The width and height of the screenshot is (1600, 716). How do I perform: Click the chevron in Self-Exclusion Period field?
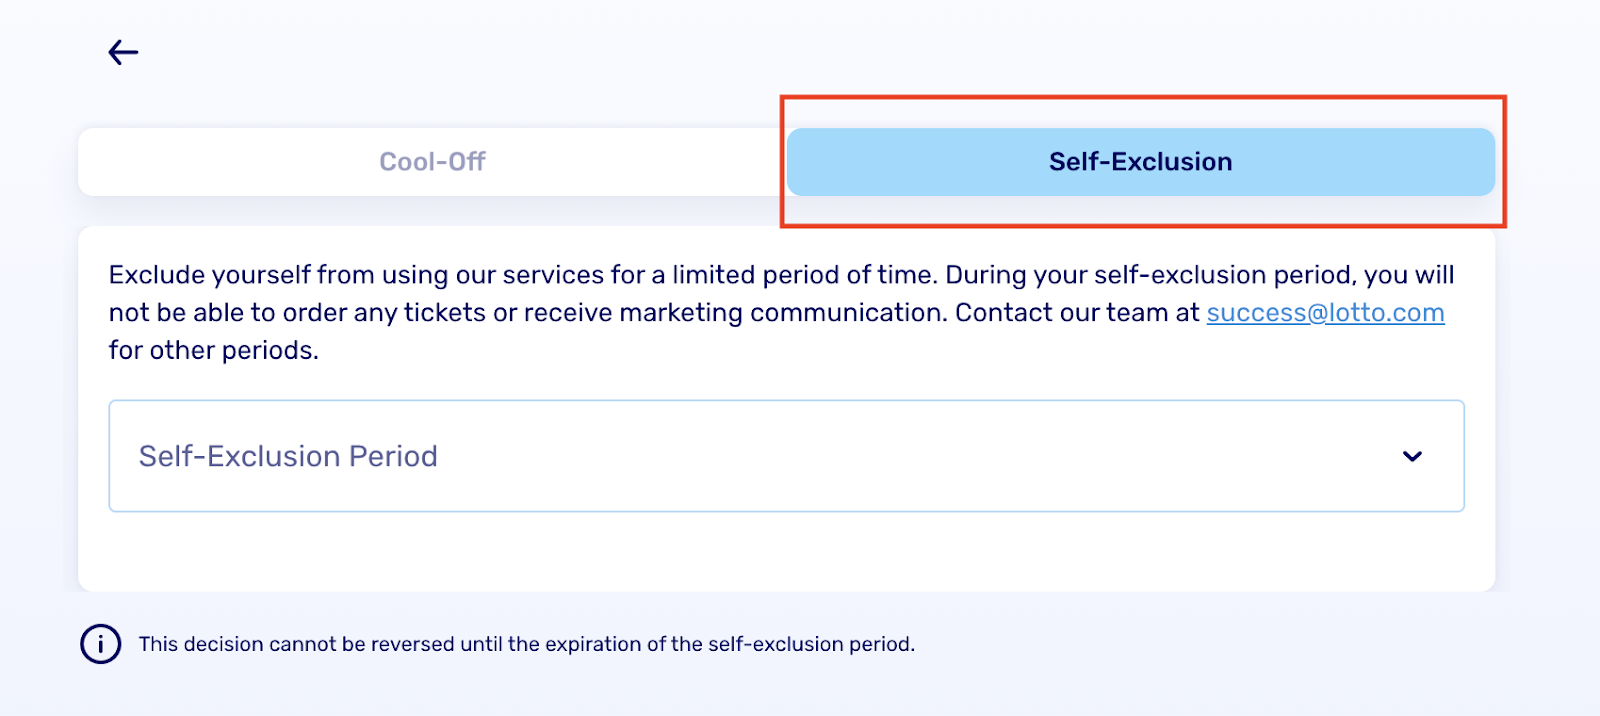1412,456
